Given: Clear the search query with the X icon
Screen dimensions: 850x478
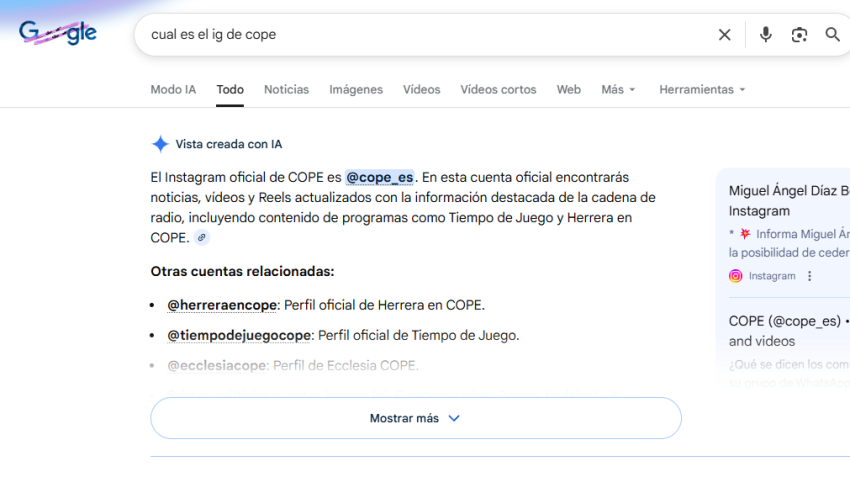Looking at the screenshot, I should pos(724,35).
